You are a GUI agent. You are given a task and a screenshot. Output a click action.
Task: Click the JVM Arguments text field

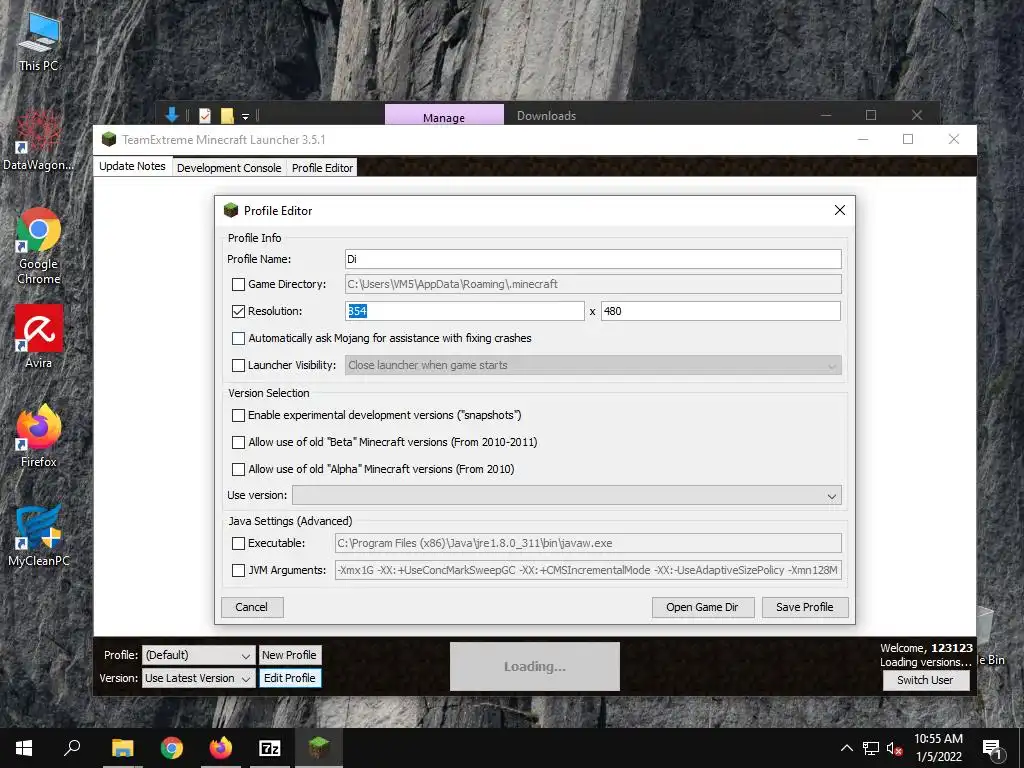pyautogui.click(x=588, y=570)
